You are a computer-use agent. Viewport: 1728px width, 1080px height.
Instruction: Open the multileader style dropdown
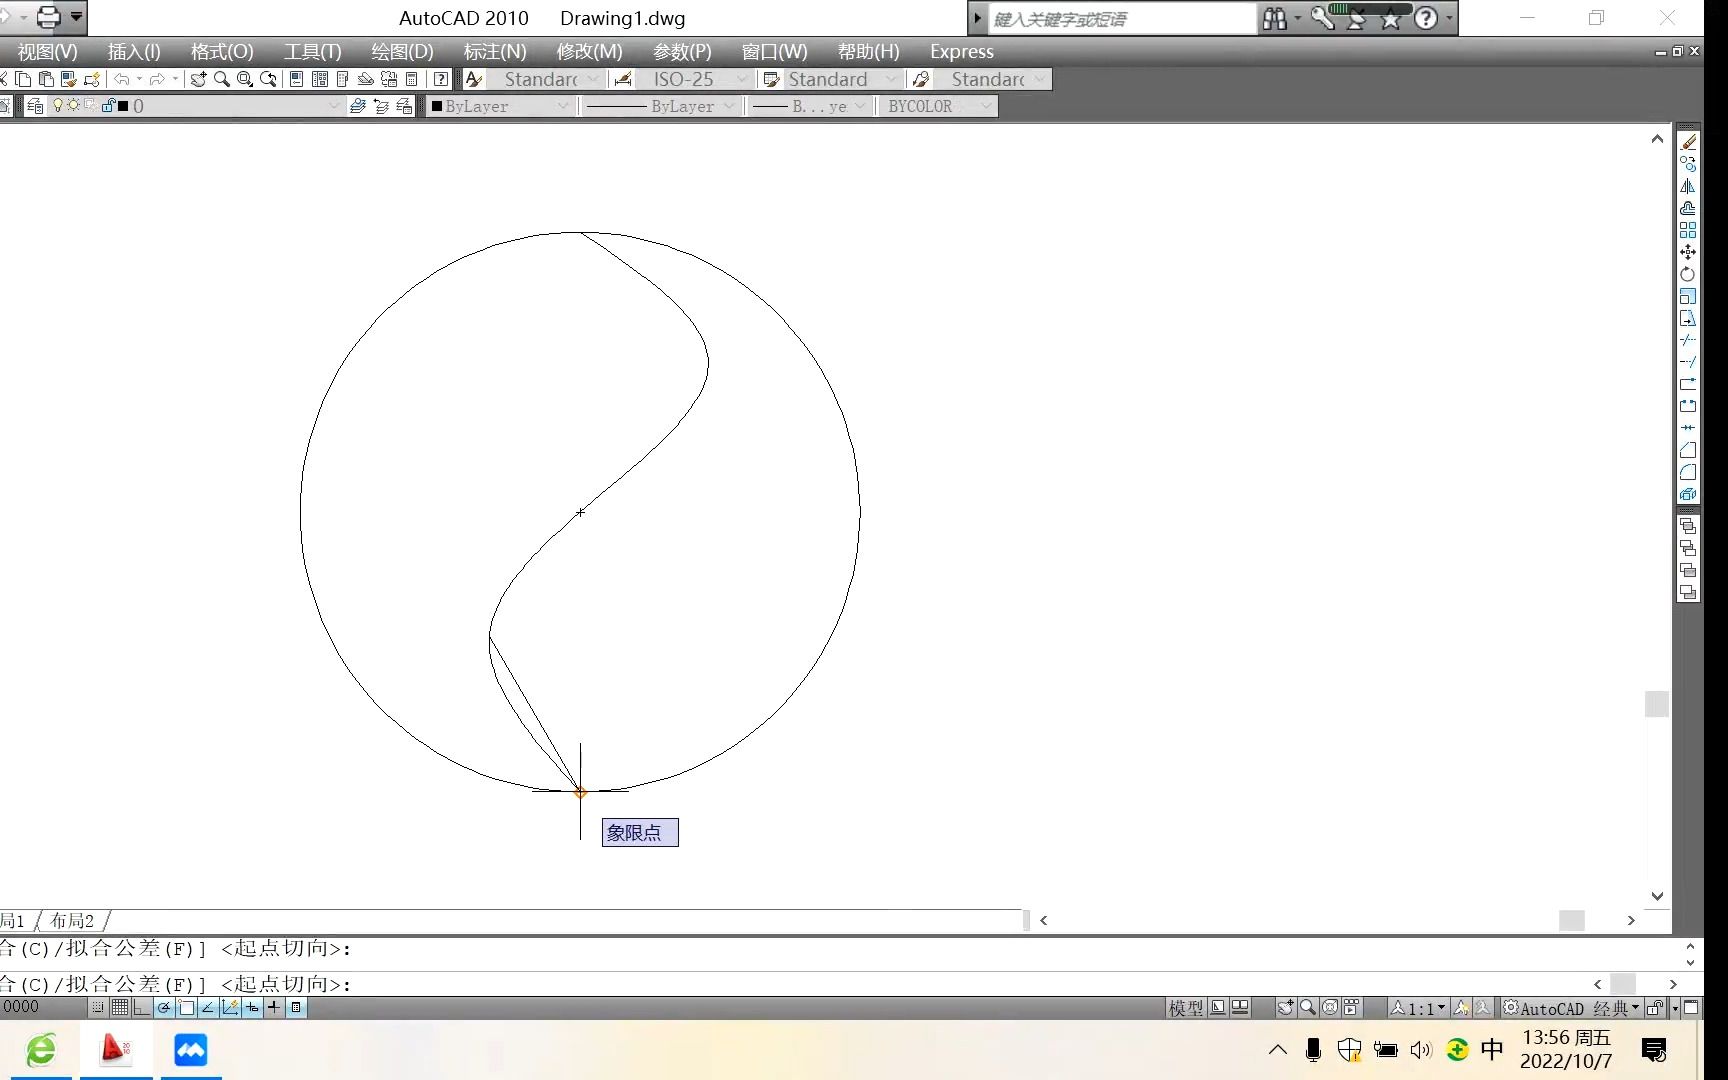point(991,79)
